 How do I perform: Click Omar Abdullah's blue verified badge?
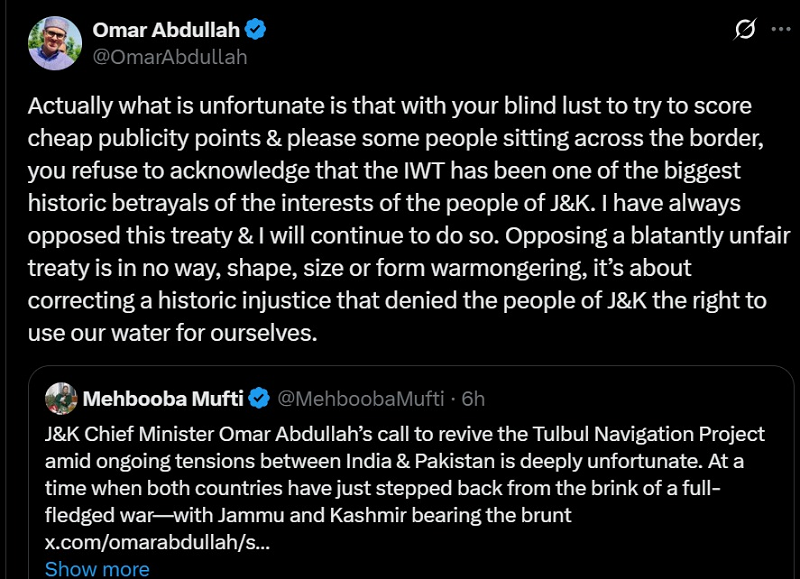coord(257,30)
